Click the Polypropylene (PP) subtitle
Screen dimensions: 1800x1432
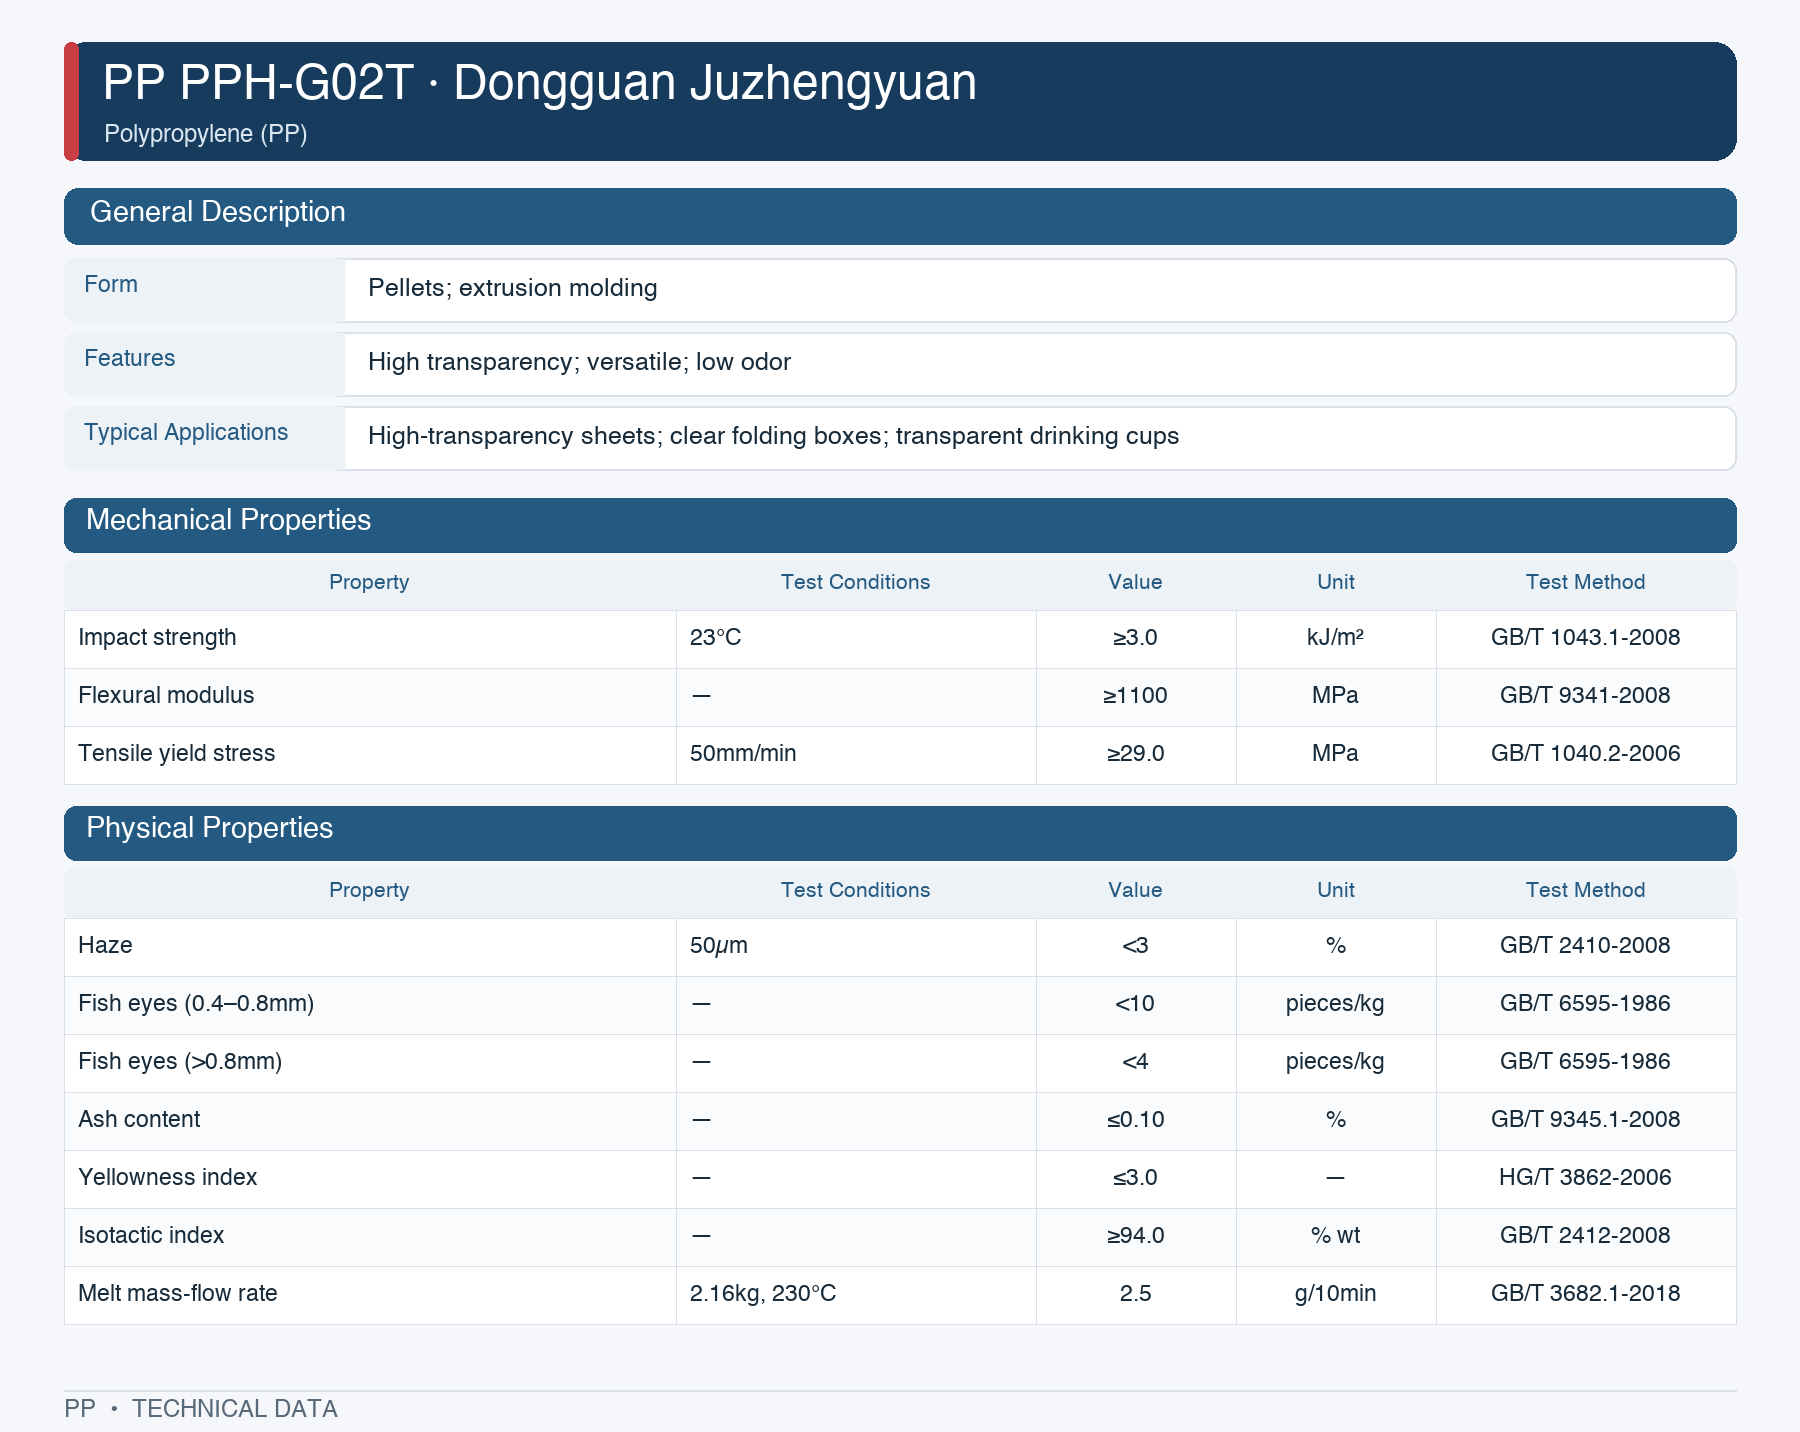coord(205,133)
